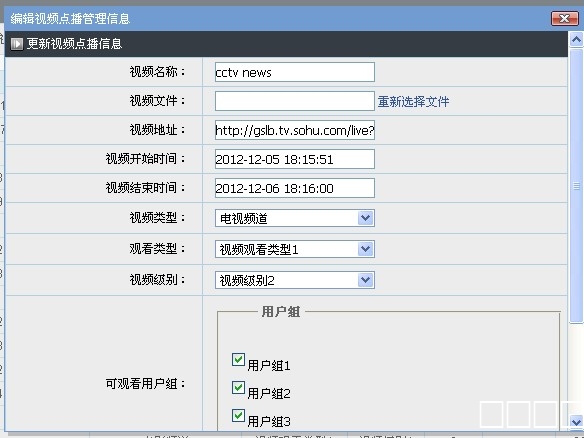Click the play icon beside 更新视频点播信息
The height and width of the screenshot is (438, 584).
tap(16, 44)
